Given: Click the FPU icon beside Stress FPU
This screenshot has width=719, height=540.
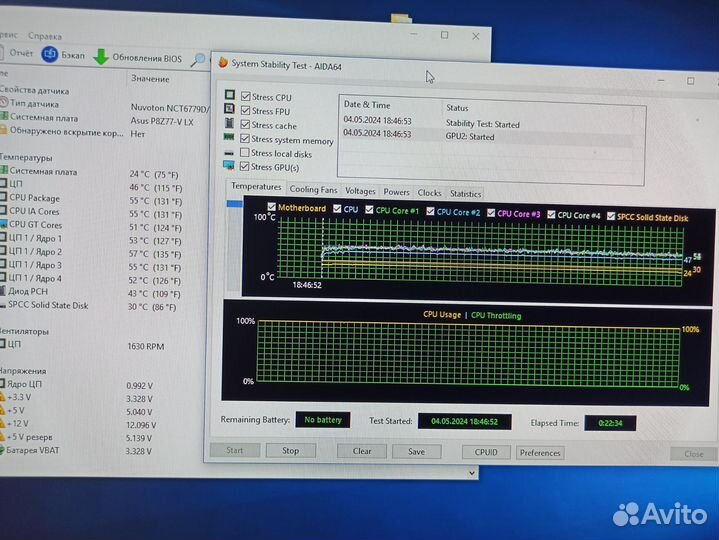Looking at the screenshot, I should click(229, 109).
